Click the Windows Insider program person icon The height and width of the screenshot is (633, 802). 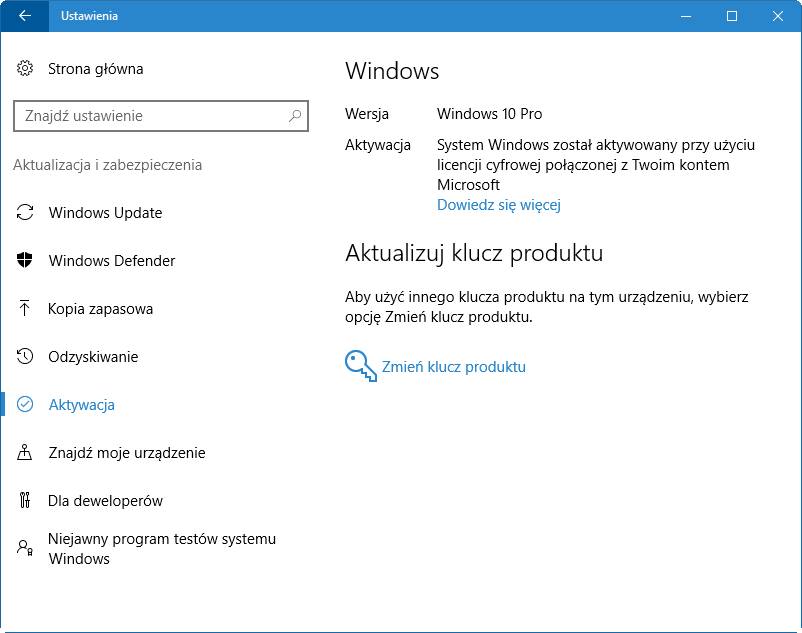pyautogui.click(x=25, y=548)
